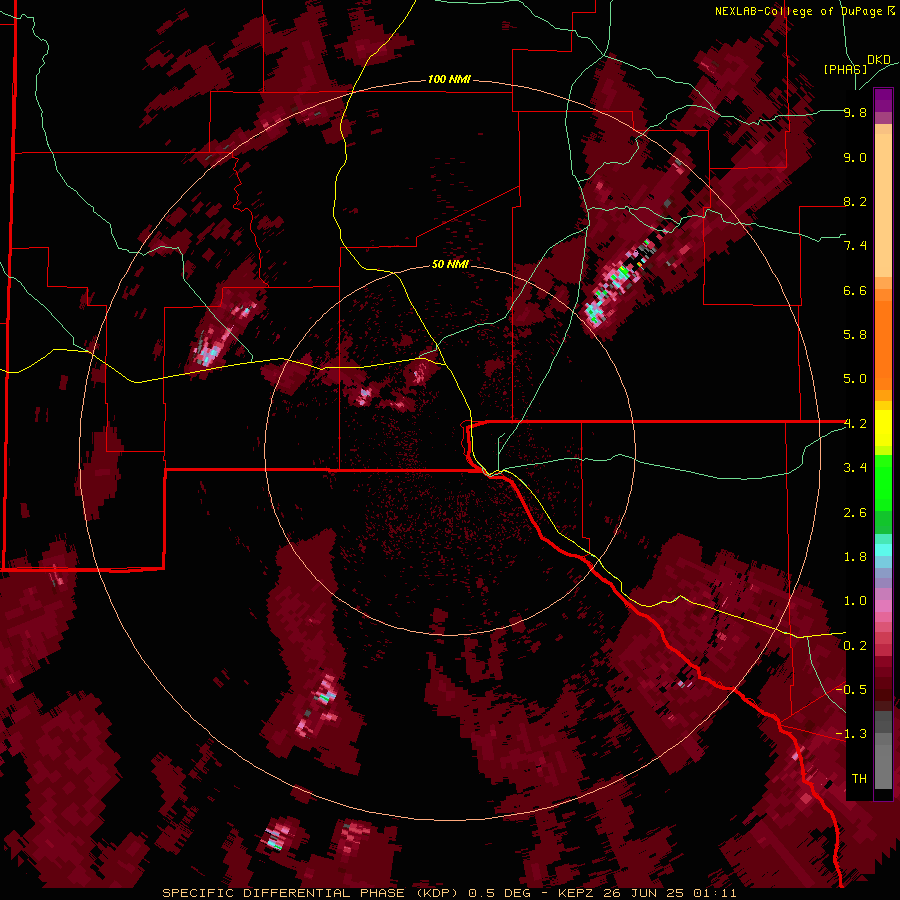
Task: Click the yellow segment of the color bar
Action: [x=883, y=428]
